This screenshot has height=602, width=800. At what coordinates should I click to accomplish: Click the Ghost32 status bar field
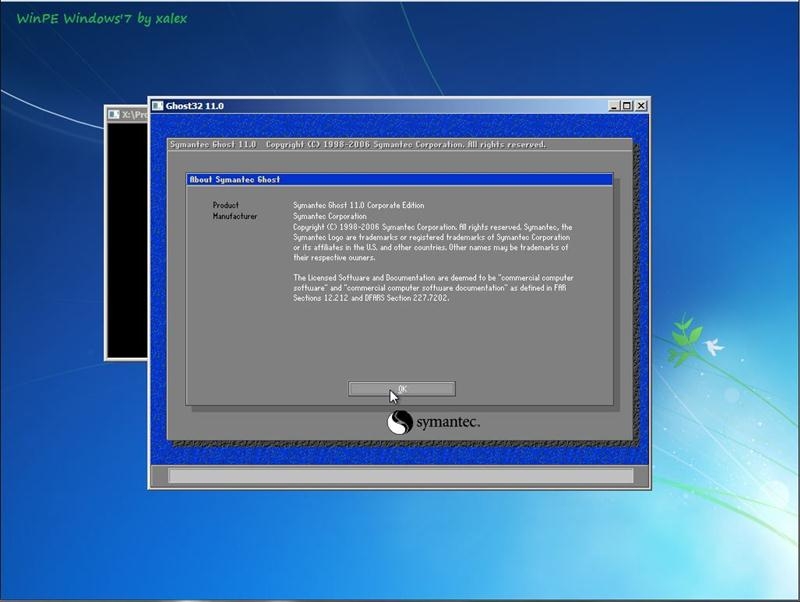401,476
